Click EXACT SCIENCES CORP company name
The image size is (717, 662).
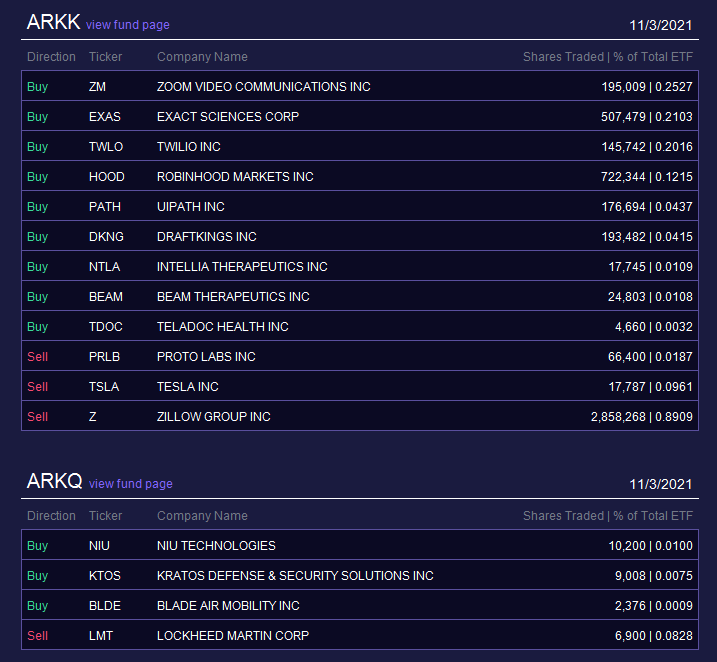[228, 117]
